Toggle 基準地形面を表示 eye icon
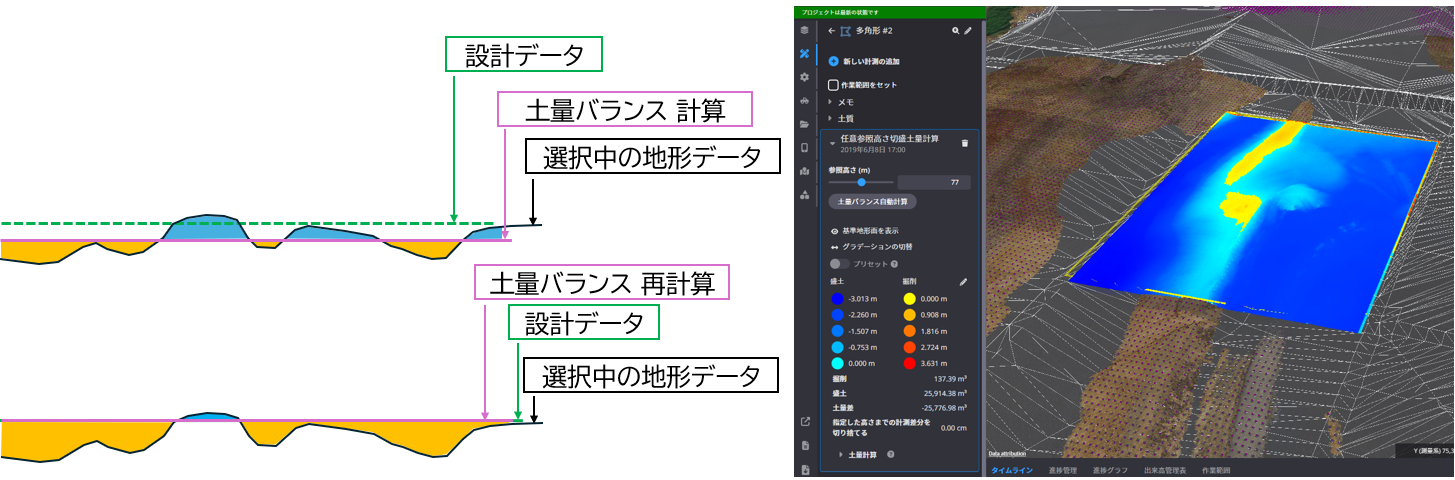Viewport: 1455px width, 480px height. coord(835,231)
